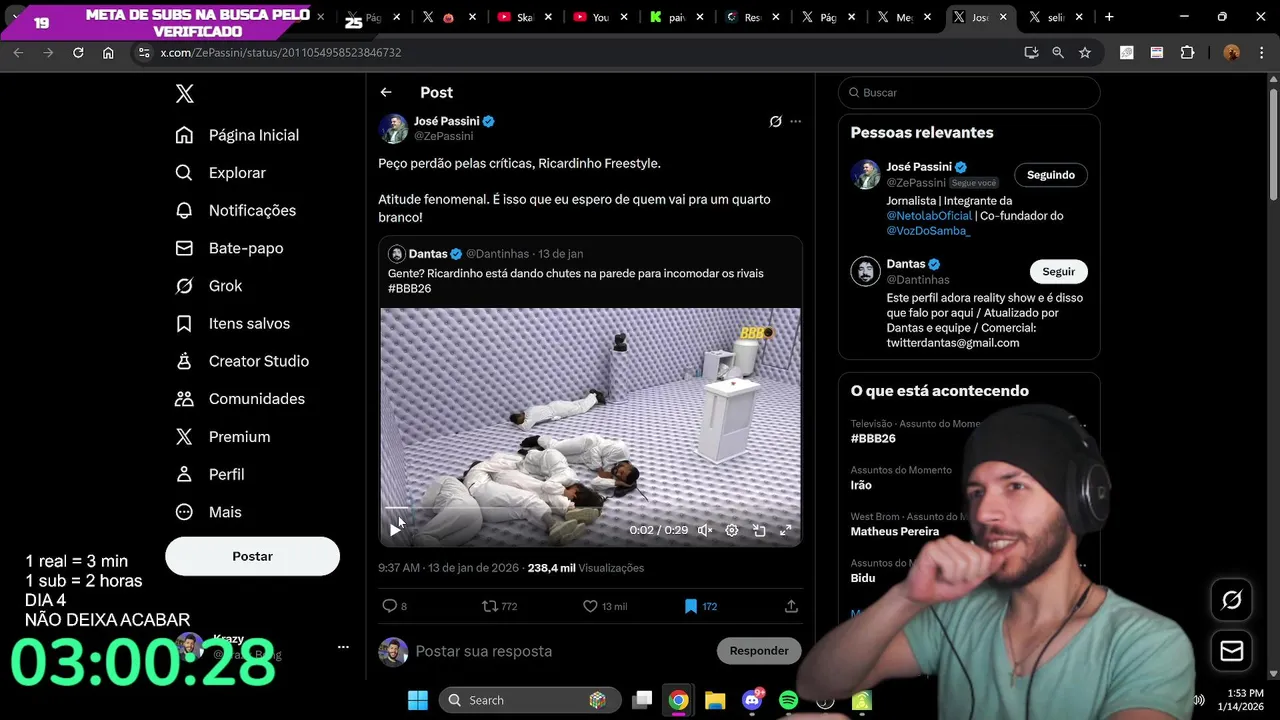Open Spotify from taskbar
Screen dimensions: 1280x720
pyautogui.click(x=788, y=700)
